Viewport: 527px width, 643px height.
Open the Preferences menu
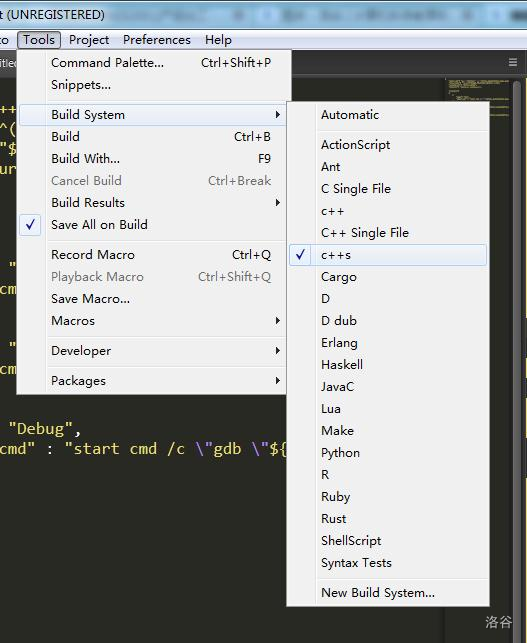[x=157, y=40]
